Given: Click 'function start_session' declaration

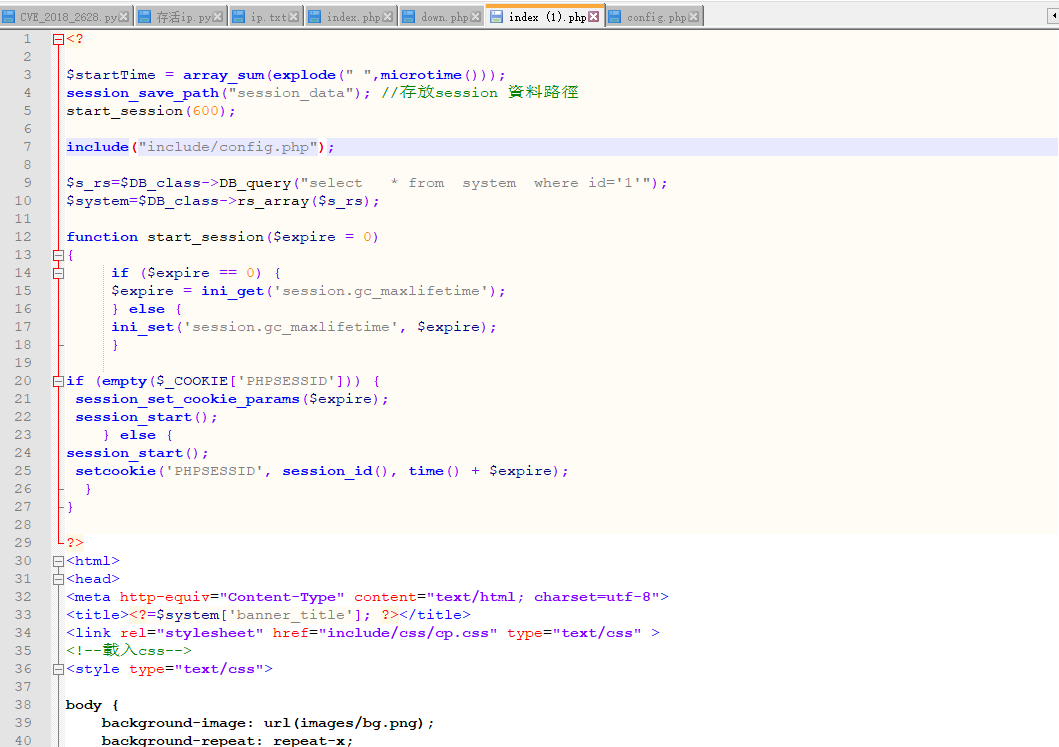Looking at the screenshot, I should tap(165, 237).
